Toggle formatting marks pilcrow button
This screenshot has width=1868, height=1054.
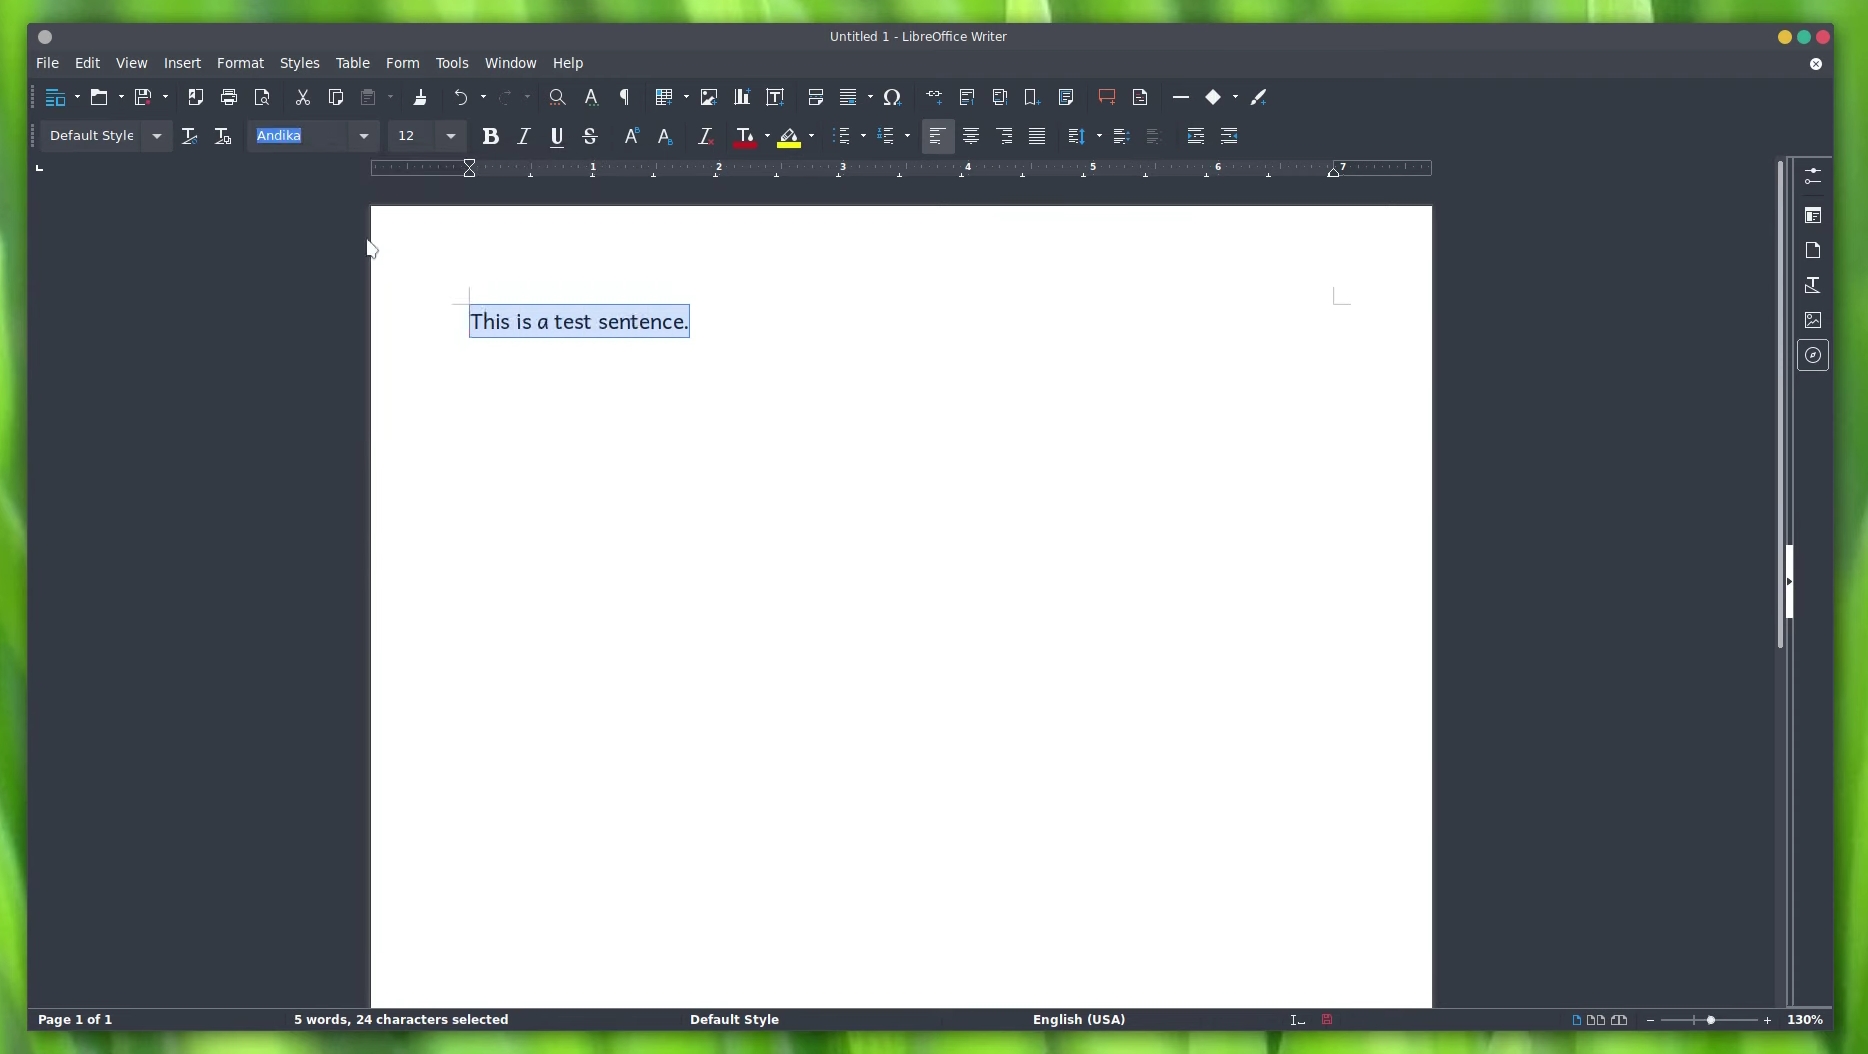pos(626,98)
